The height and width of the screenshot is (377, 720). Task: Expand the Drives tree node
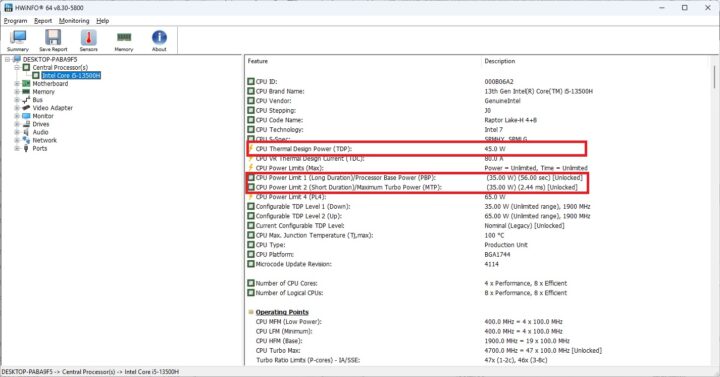coord(17,124)
